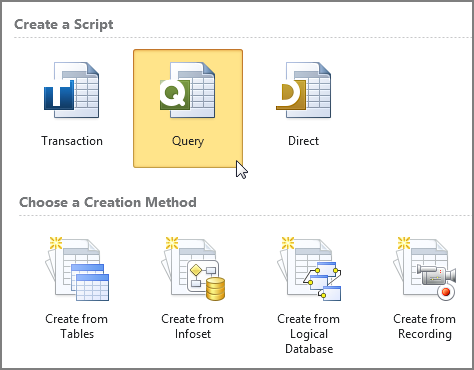
Task: Click the "Create from Tables" caption
Action: click(77, 326)
